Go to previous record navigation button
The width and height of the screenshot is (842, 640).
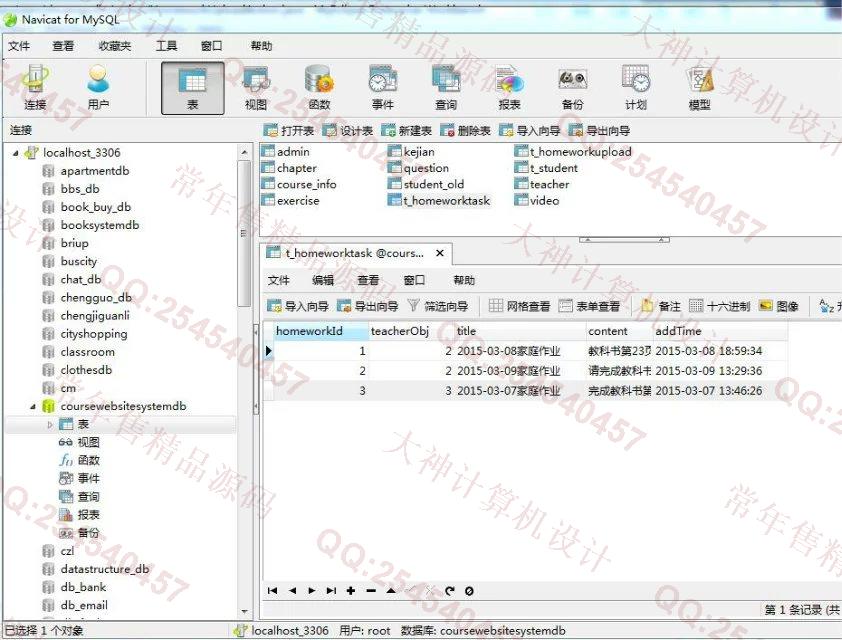click(293, 591)
